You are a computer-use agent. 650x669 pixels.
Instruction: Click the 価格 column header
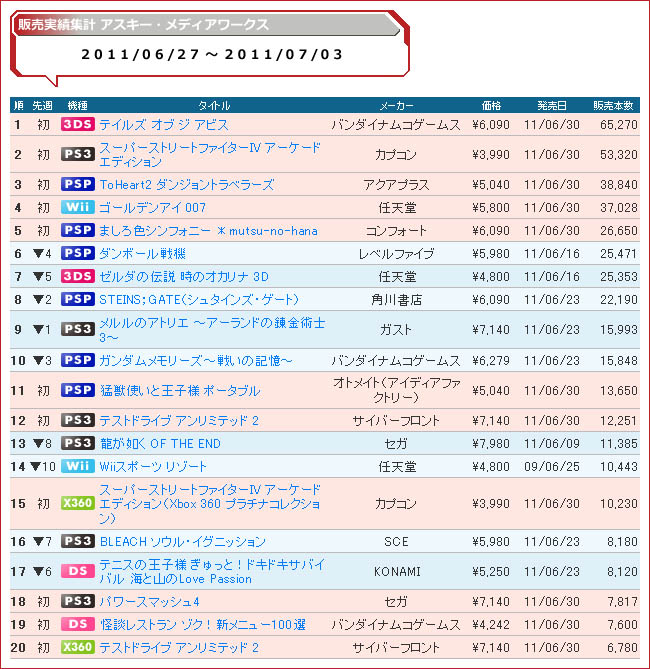[x=491, y=105]
